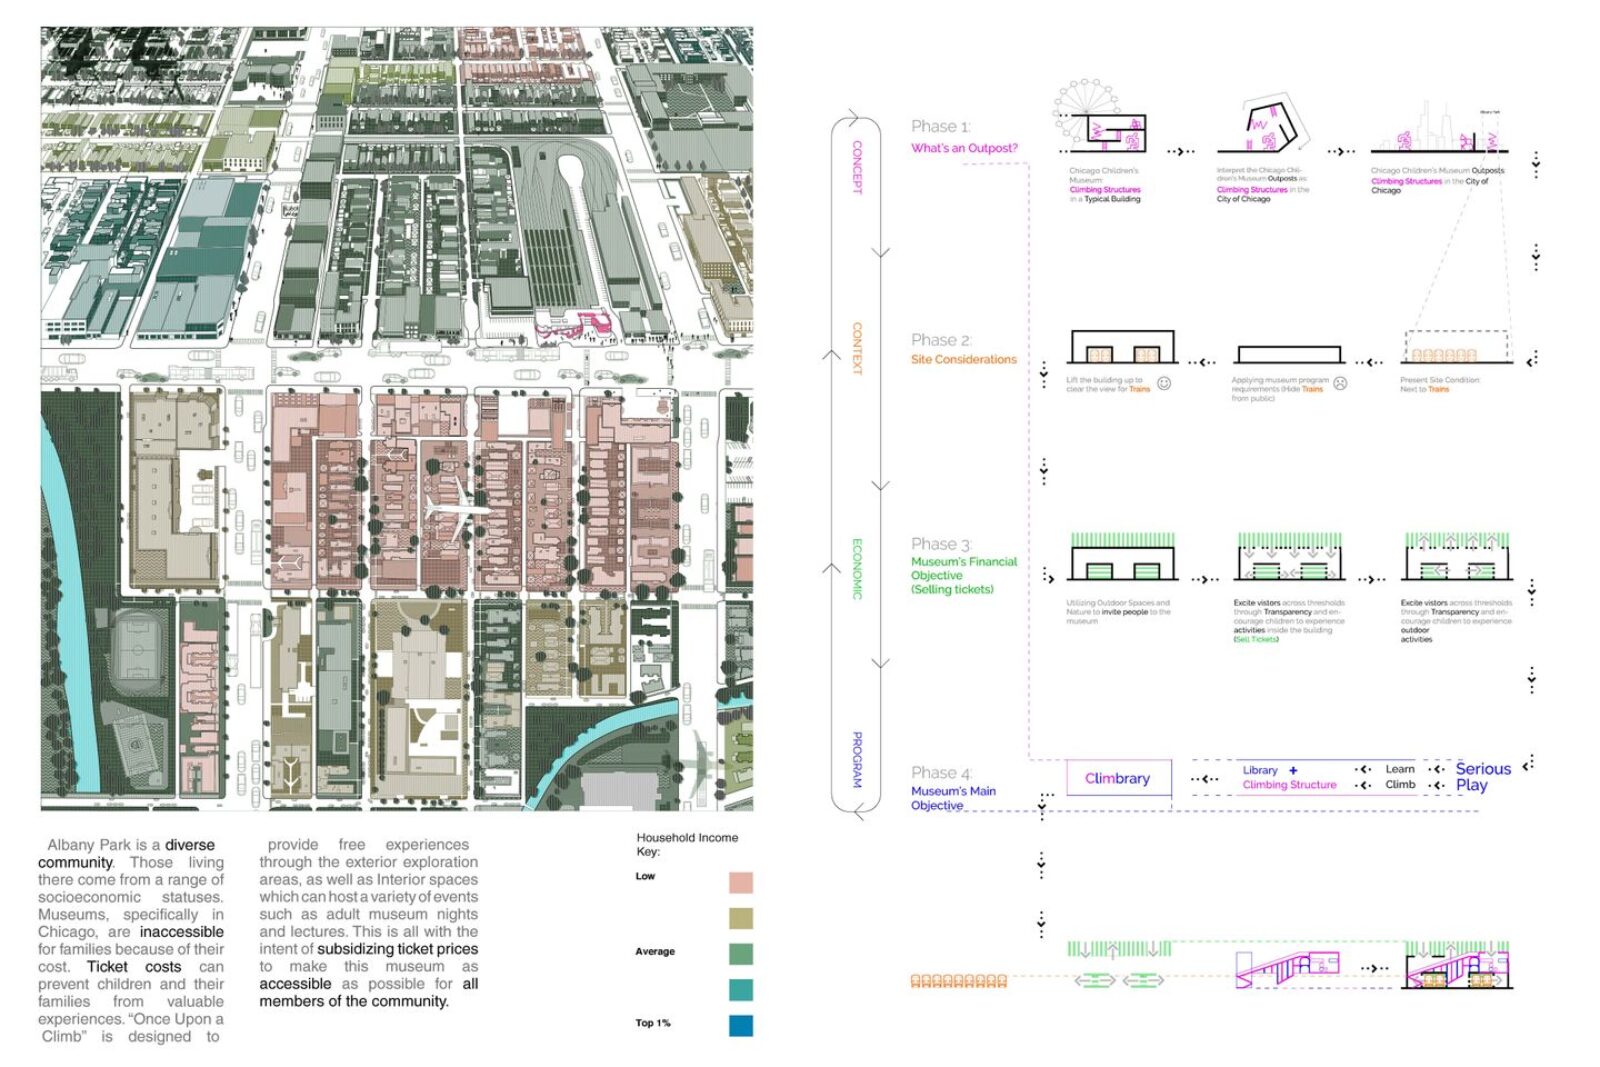Select the blue Top 1% swatch
The height and width of the screenshot is (1067, 1600).
click(741, 1025)
